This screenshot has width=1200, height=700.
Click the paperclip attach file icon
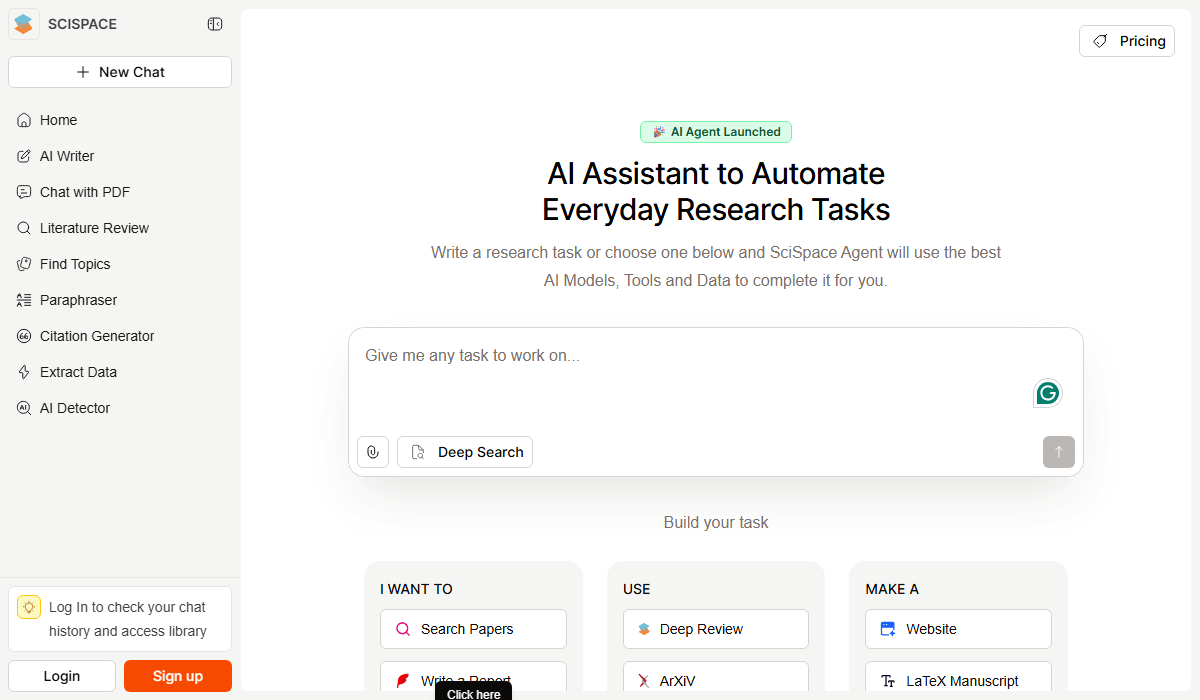[373, 452]
